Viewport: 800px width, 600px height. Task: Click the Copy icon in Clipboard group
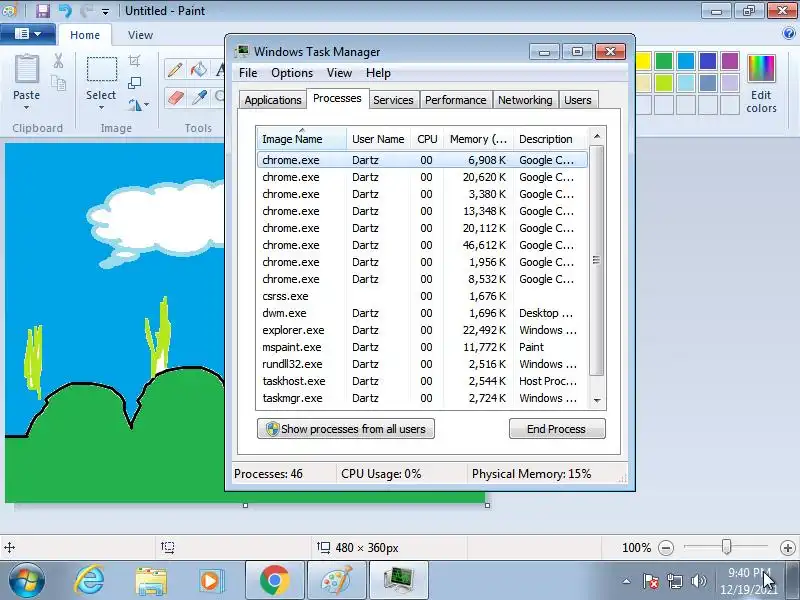pyautogui.click(x=59, y=83)
